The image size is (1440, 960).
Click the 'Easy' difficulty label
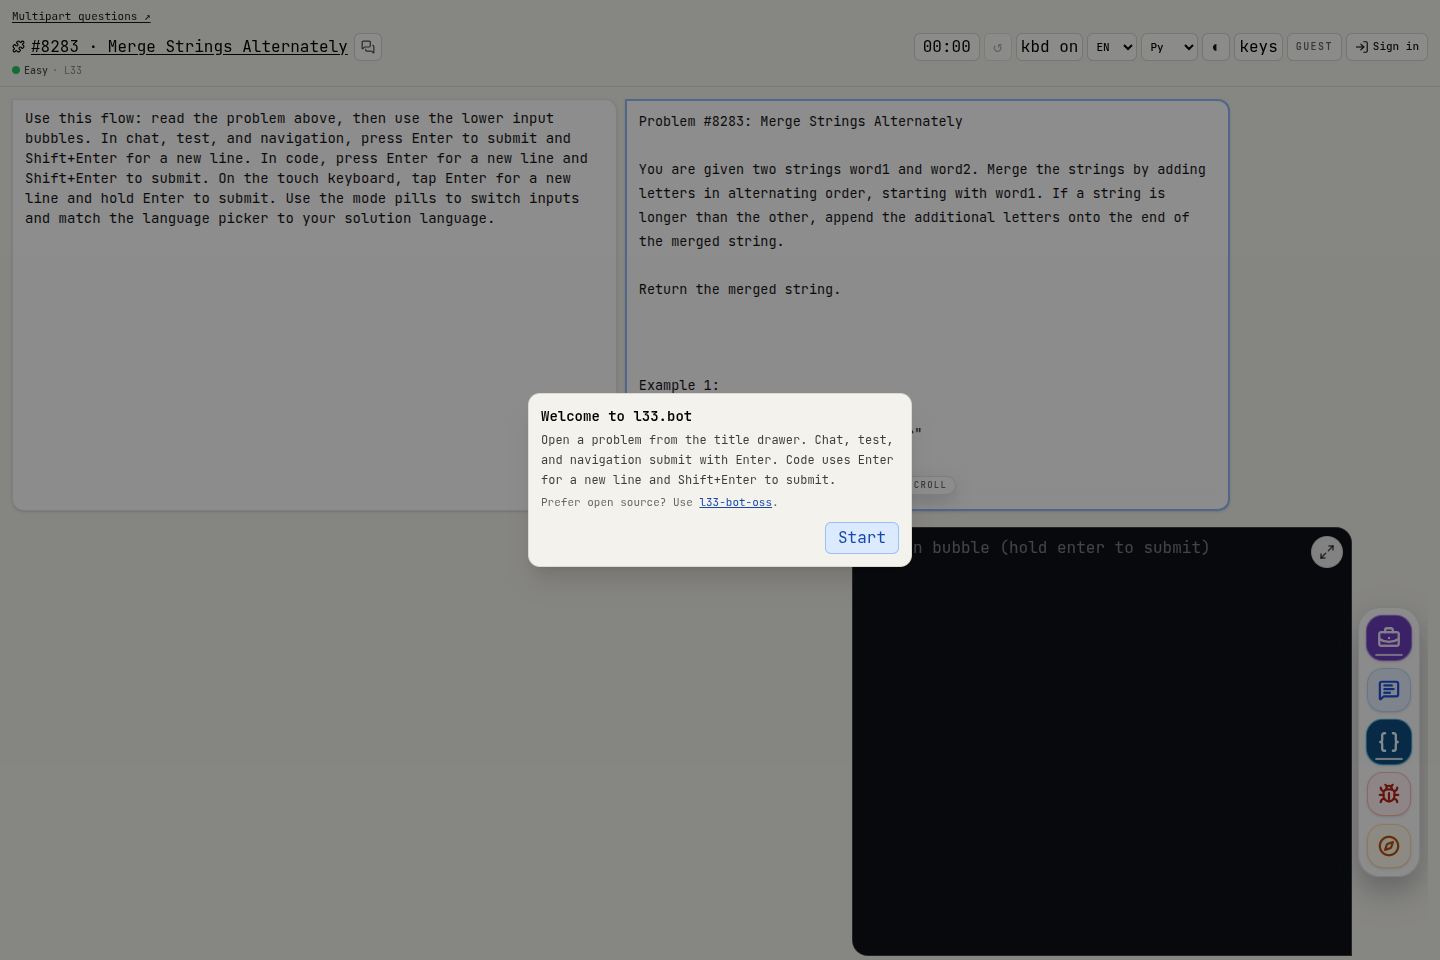[x=36, y=70]
